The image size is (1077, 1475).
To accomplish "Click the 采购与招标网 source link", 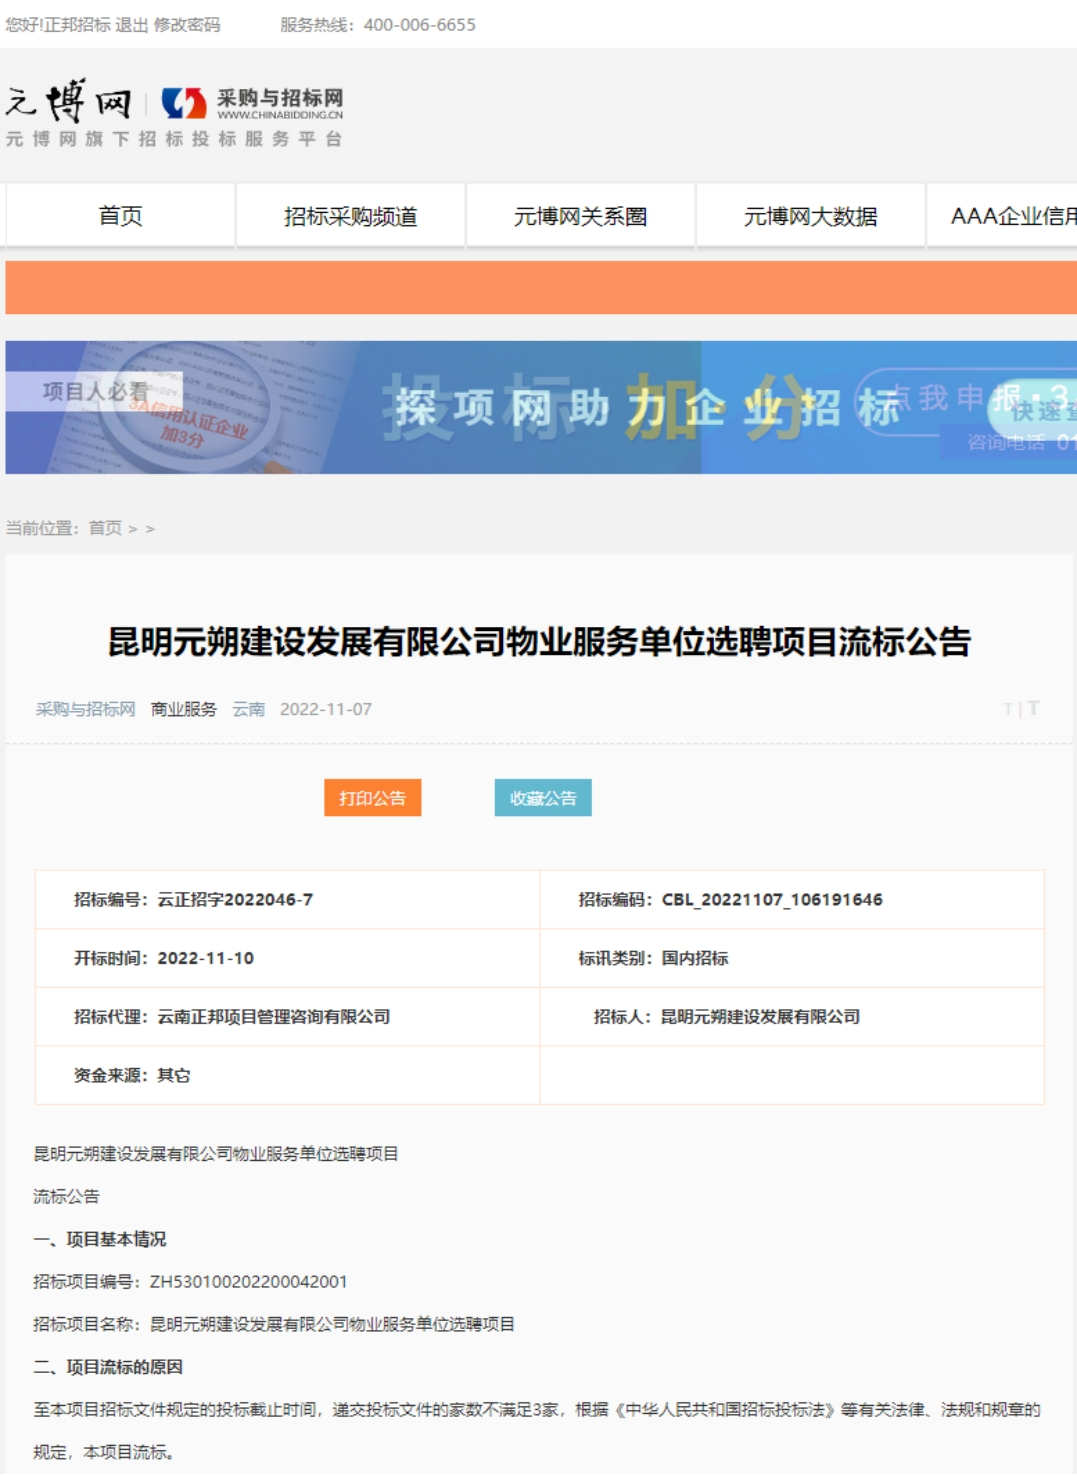I will 85,709.
